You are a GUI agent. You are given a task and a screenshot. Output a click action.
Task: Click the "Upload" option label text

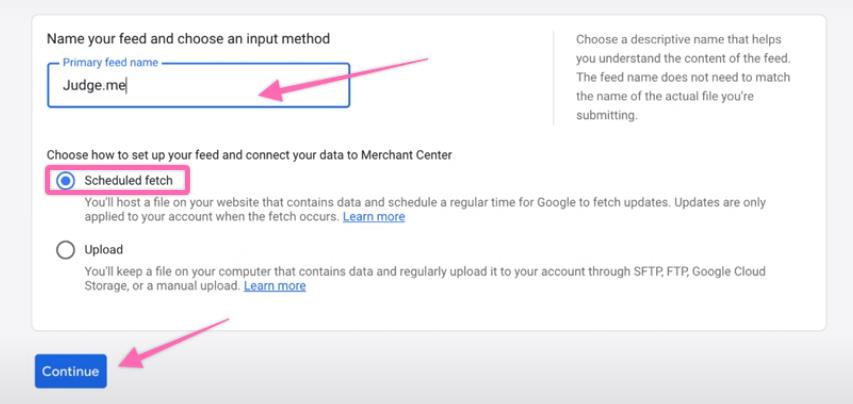(104, 250)
